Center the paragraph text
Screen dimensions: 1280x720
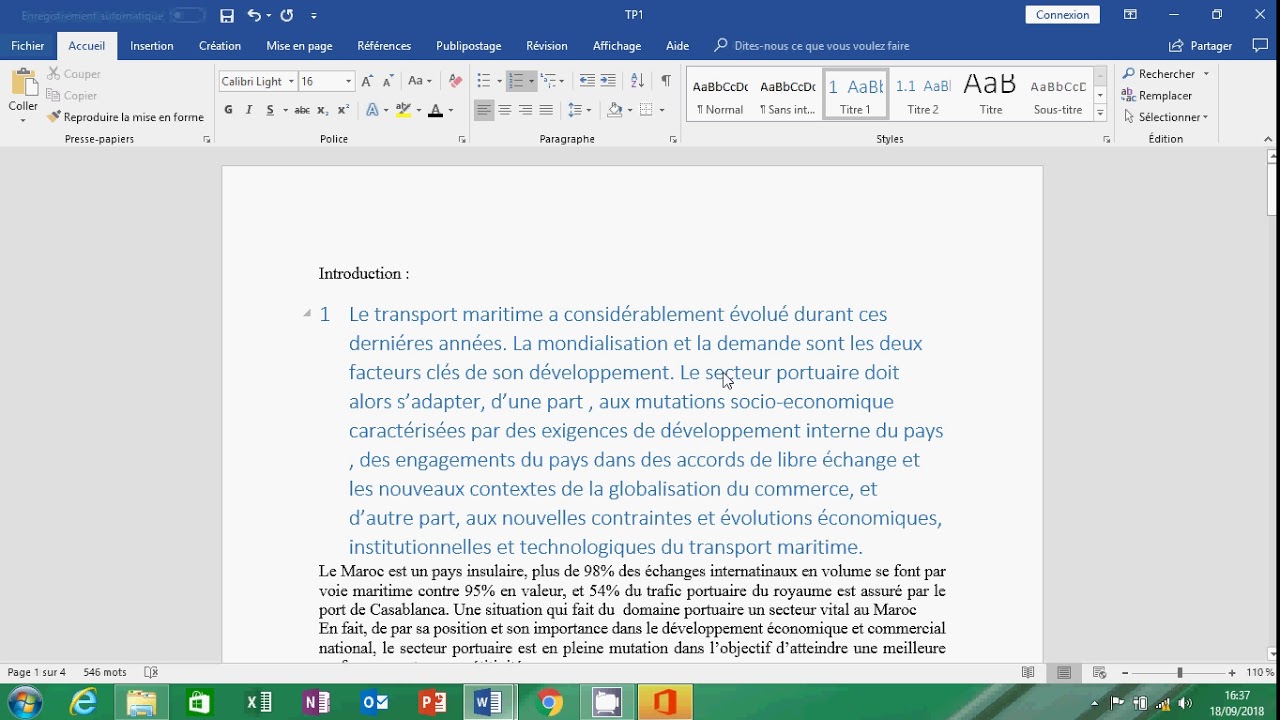[x=505, y=110]
